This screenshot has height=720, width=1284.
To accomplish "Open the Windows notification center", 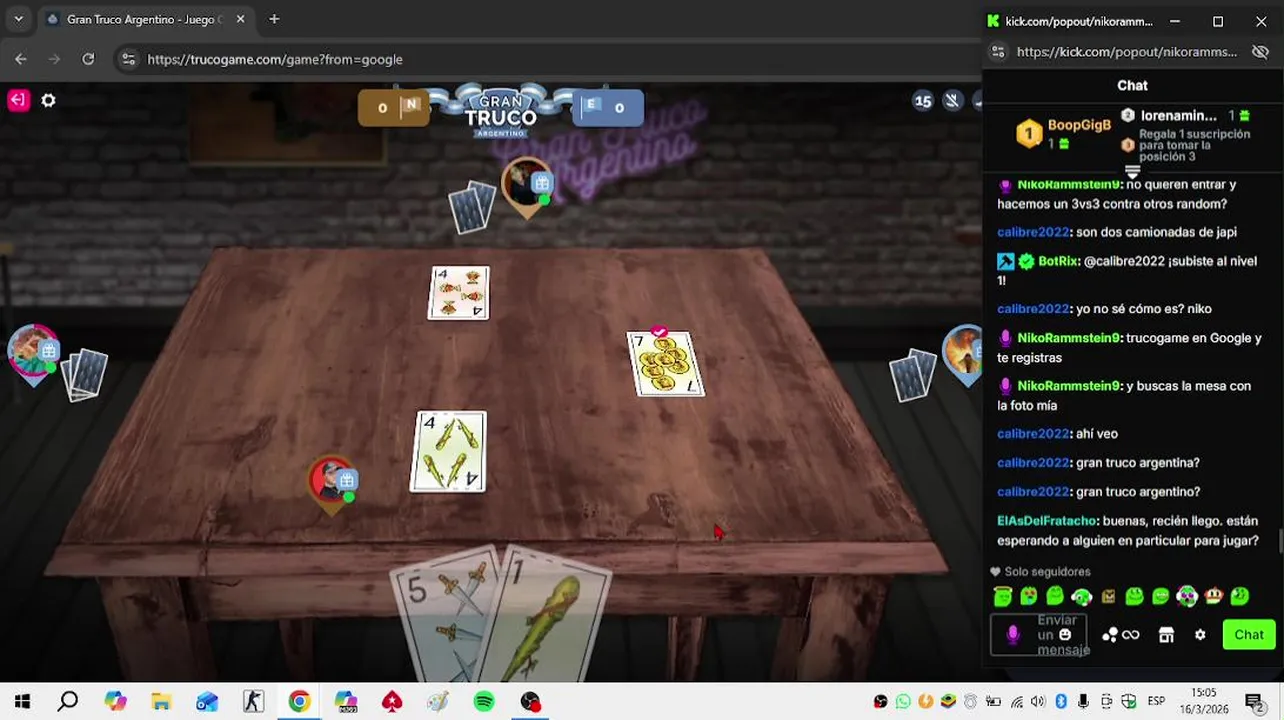I will [1254, 701].
